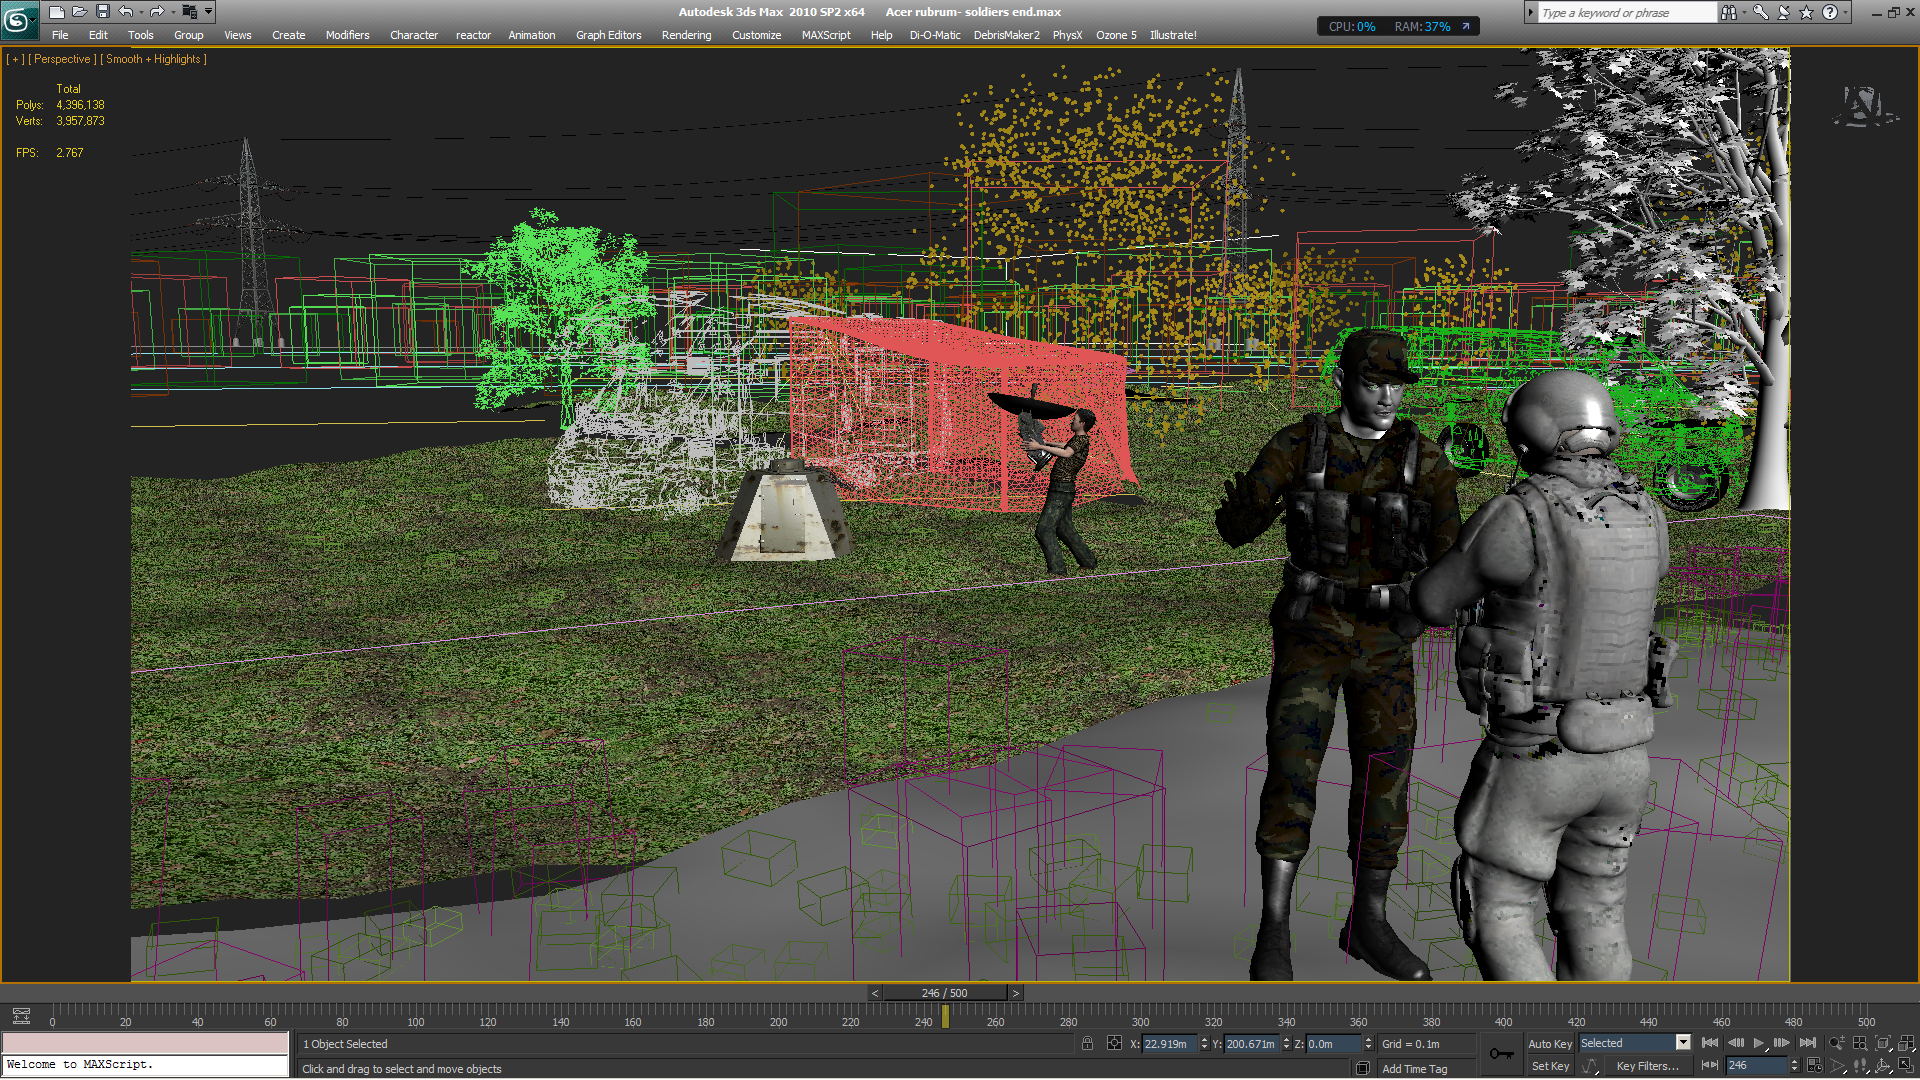Open the Graph Editors menu
The image size is (1920, 1080).
tap(608, 35)
